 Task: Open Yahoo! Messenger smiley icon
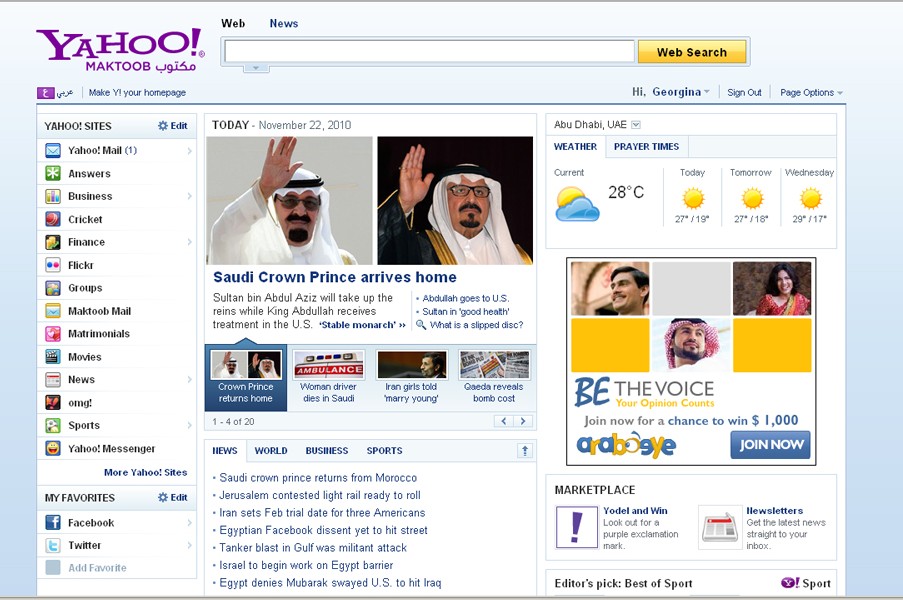tap(53, 449)
